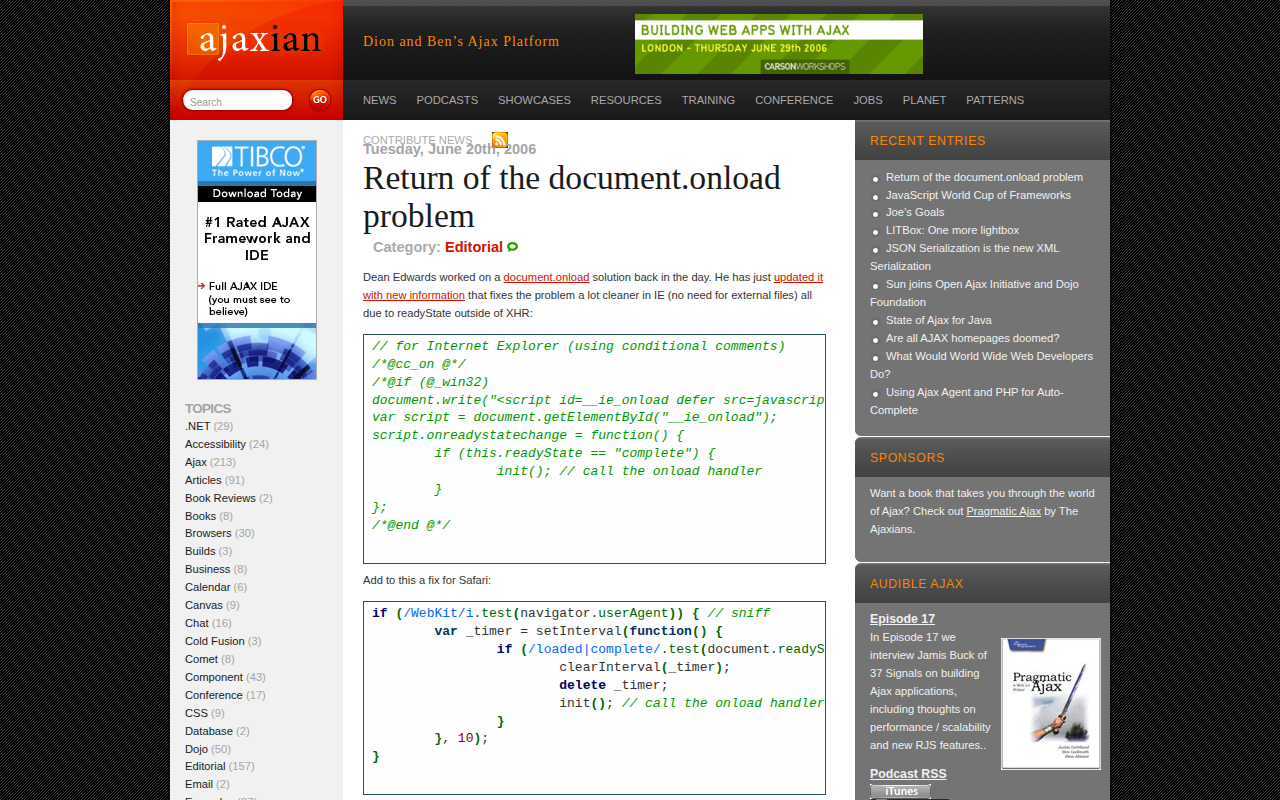Image resolution: width=1280 pixels, height=800 pixels.
Task: Open the PODCASTS menu item
Action: click(x=447, y=100)
